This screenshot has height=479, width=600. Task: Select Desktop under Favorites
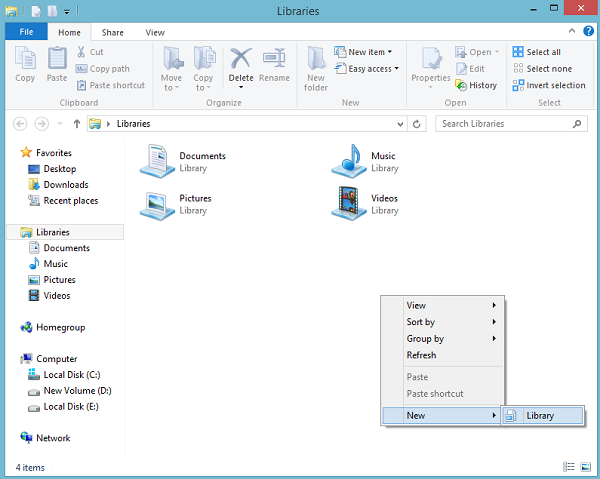tap(52, 169)
